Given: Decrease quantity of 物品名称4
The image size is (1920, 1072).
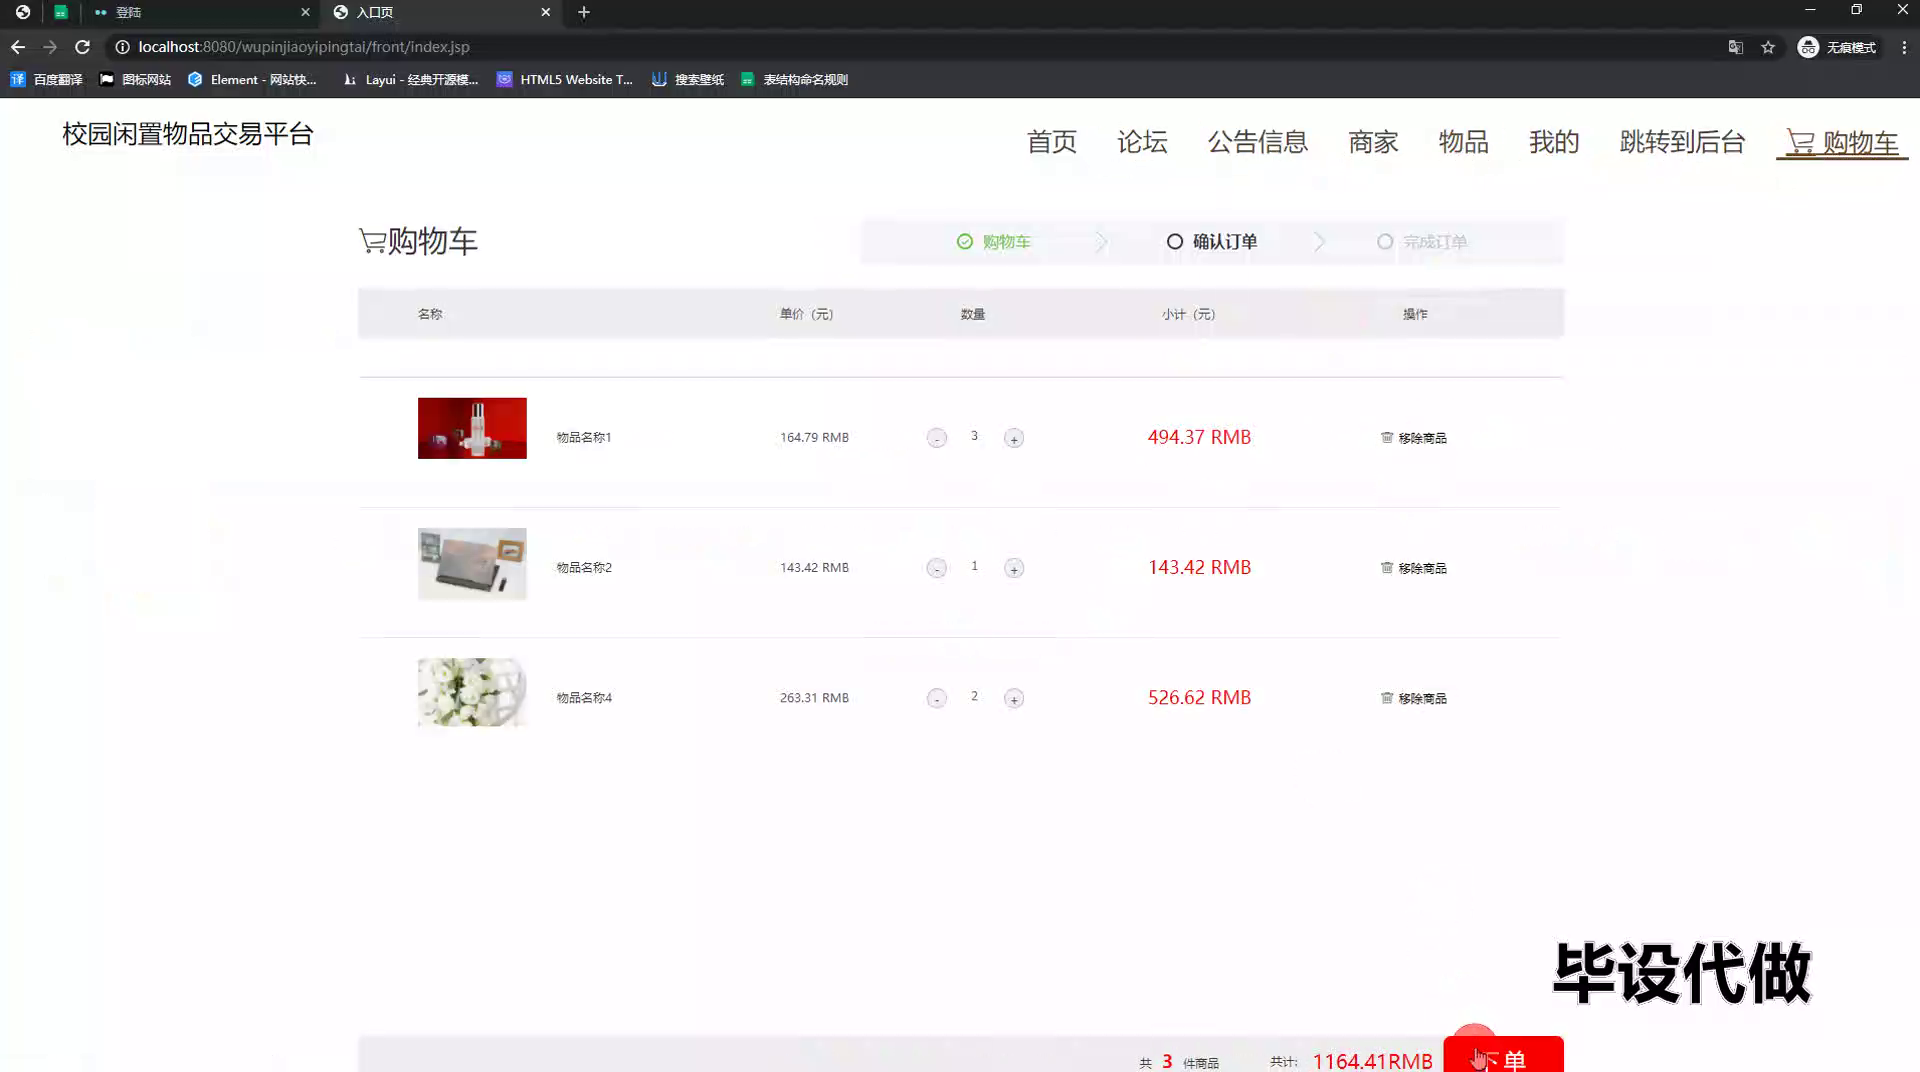Looking at the screenshot, I should click(936, 698).
